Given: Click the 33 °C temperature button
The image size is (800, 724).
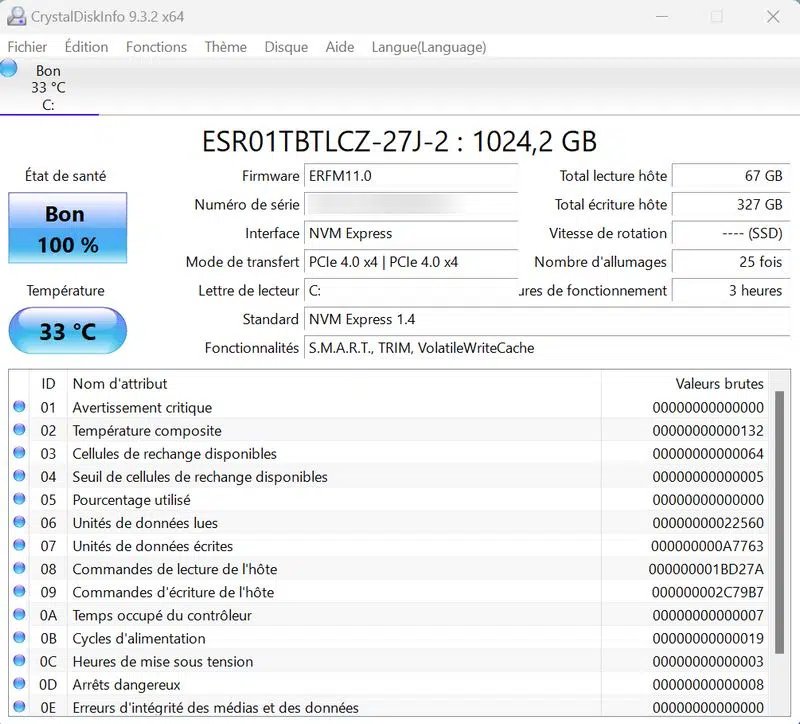Looking at the screenshot, I should coord(68,331).
